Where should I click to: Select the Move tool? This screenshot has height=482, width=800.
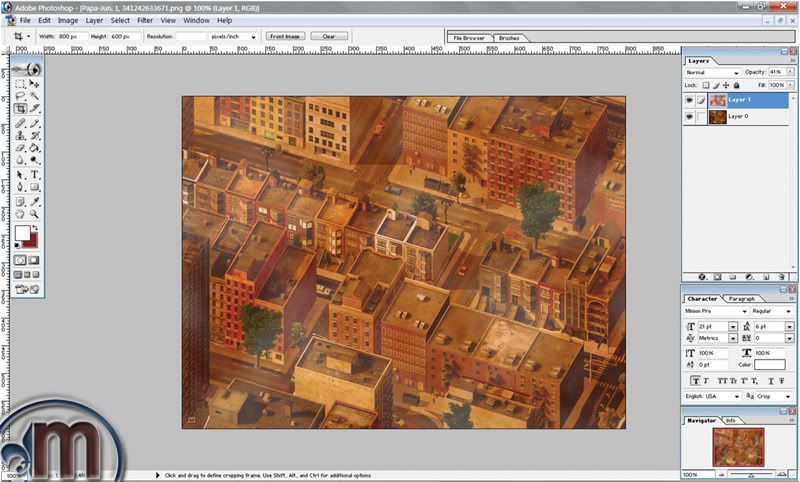coord(34,84)
